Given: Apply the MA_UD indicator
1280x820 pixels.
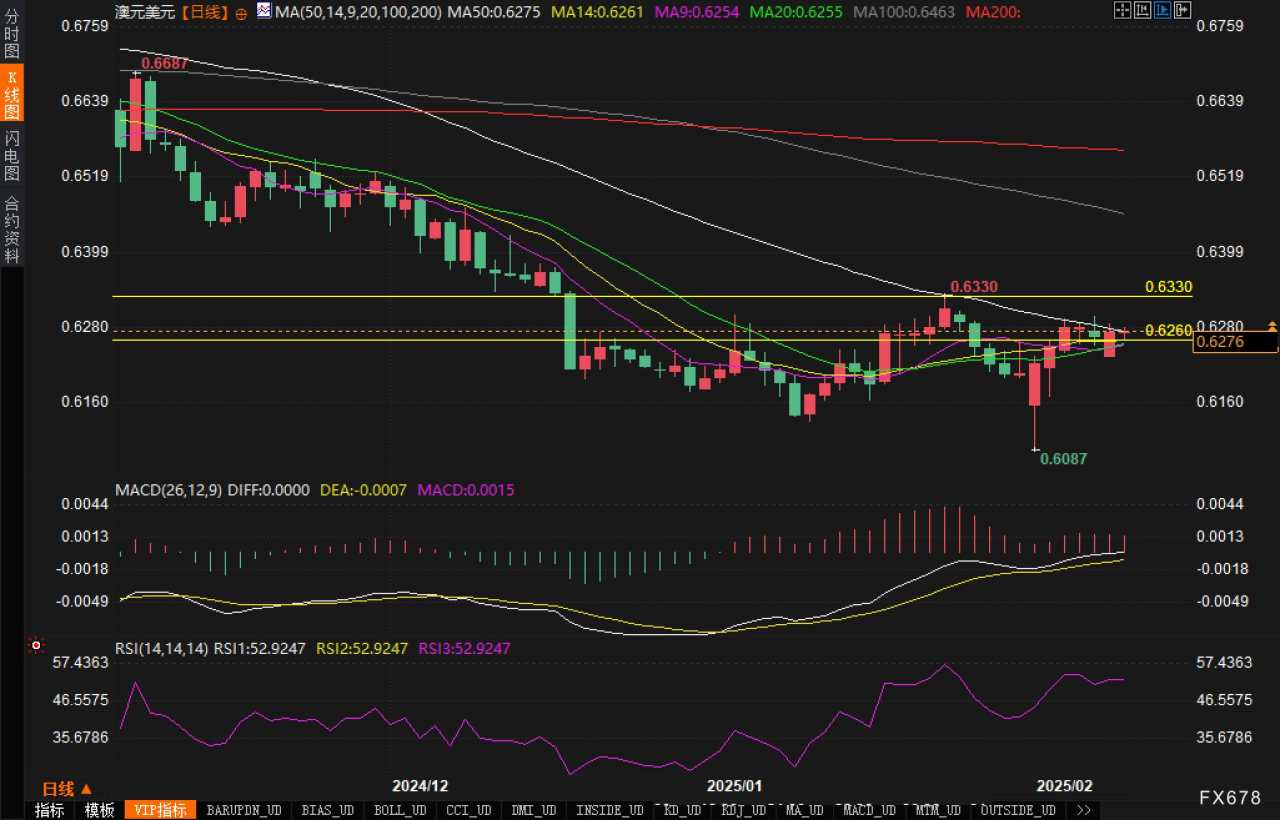Looking at the screenshot, I should (x=805, y=810).
